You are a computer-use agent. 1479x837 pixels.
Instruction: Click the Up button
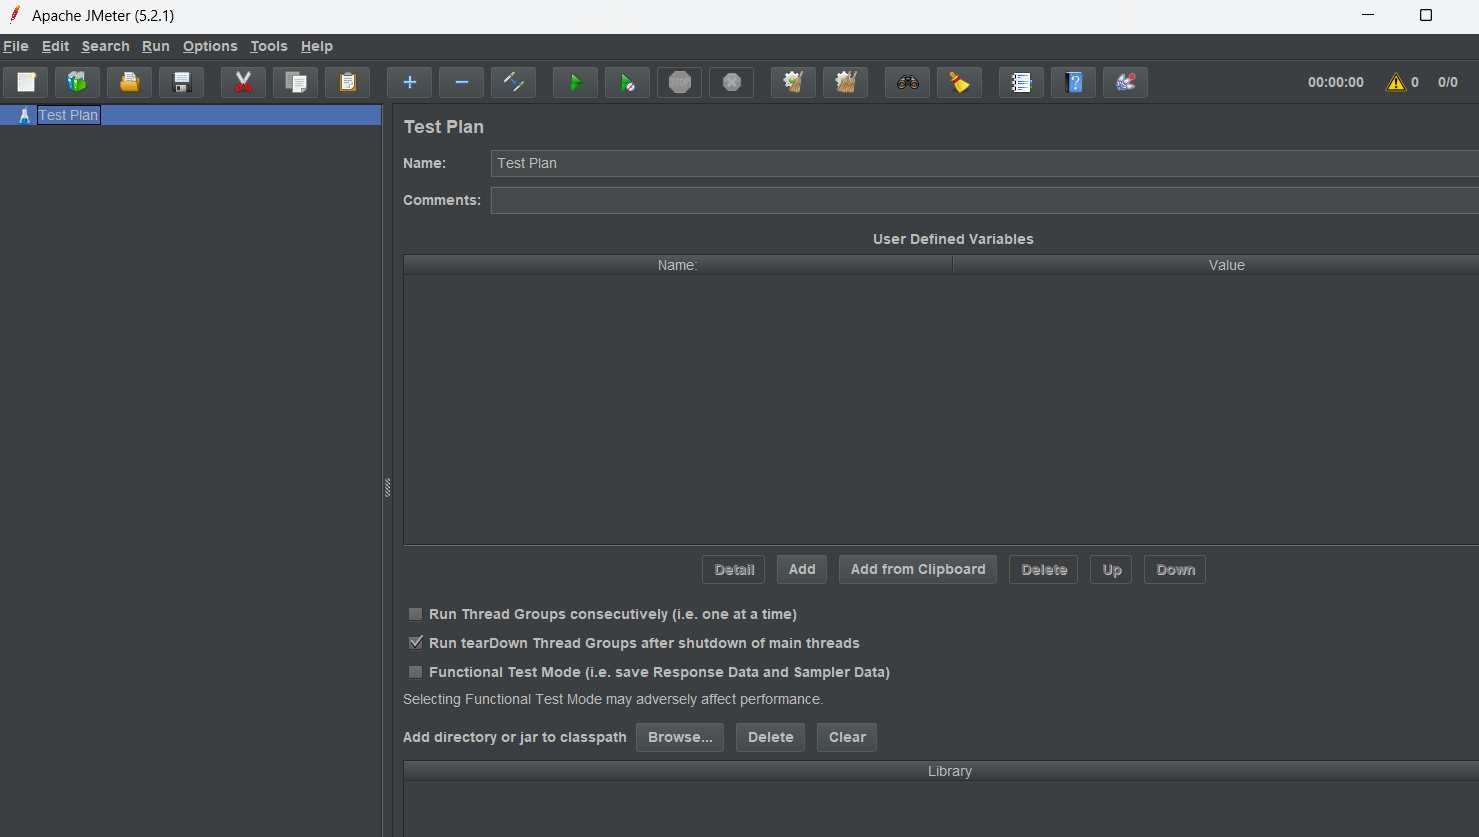pos(1112,570)
